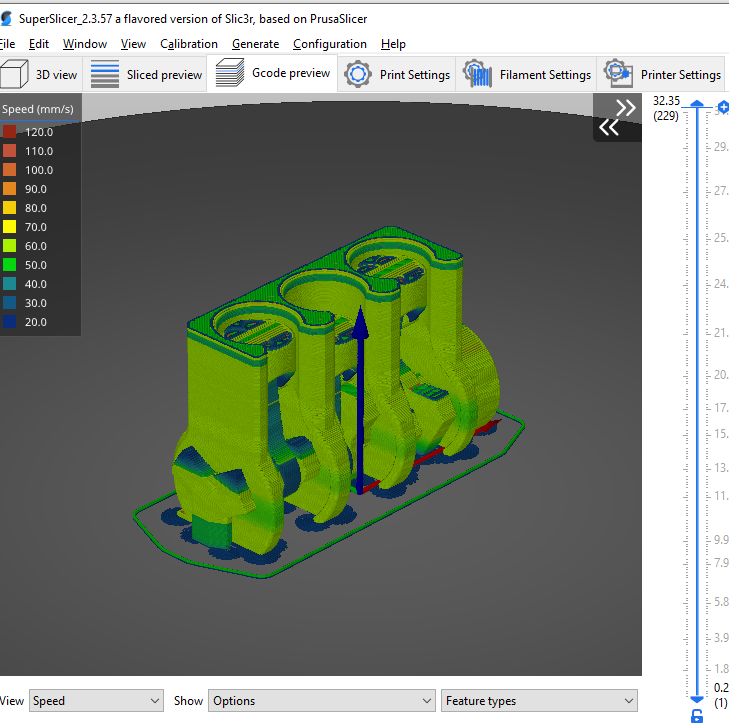Open the Window menu
Screen dimensions: 729x724
[x=85, y=44]
